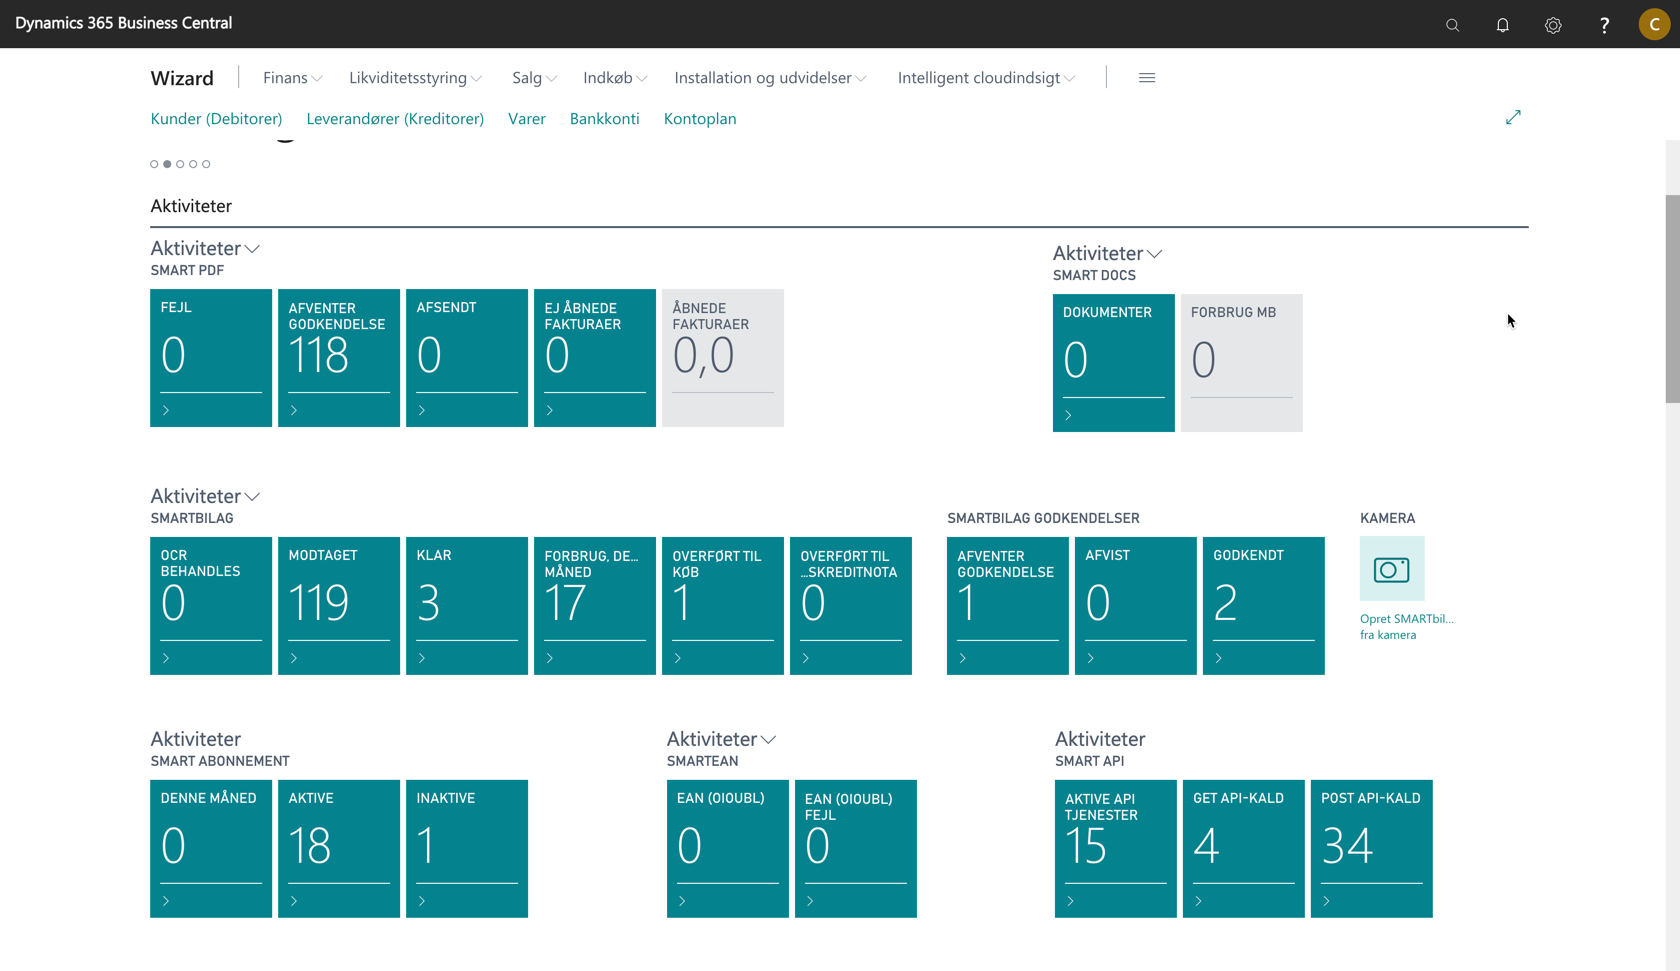Open OVERFØRT TIL ...SKREDITNOTA tile

[x=851, y=606]
